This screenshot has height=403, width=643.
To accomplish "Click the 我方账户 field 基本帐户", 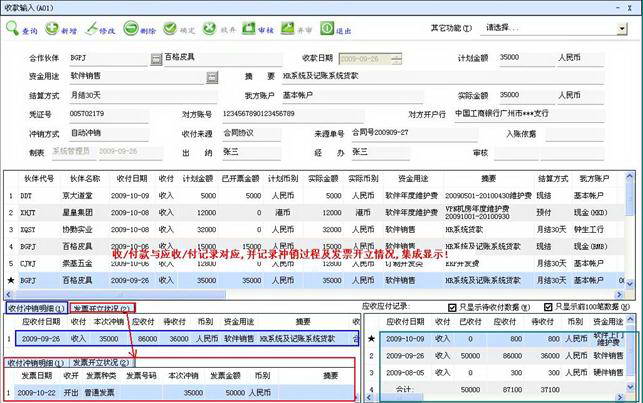I will click(352, 96).
